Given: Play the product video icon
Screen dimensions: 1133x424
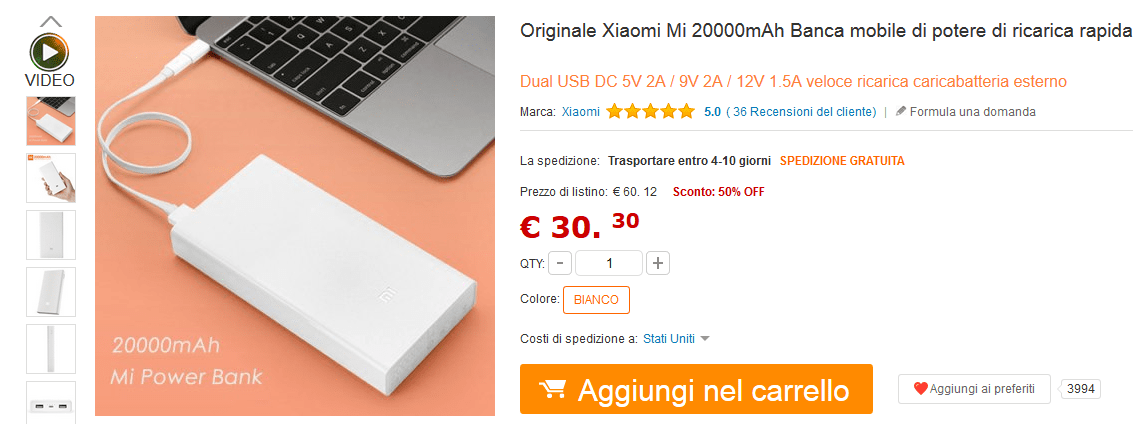Looking at the screenshot, I should pyautogui.click(x=50, y=52).
